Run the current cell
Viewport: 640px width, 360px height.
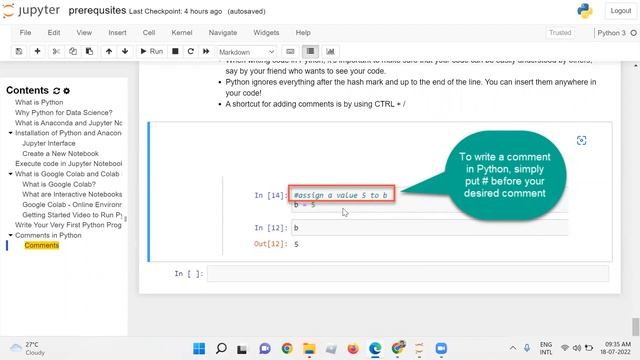click(151, 51)
